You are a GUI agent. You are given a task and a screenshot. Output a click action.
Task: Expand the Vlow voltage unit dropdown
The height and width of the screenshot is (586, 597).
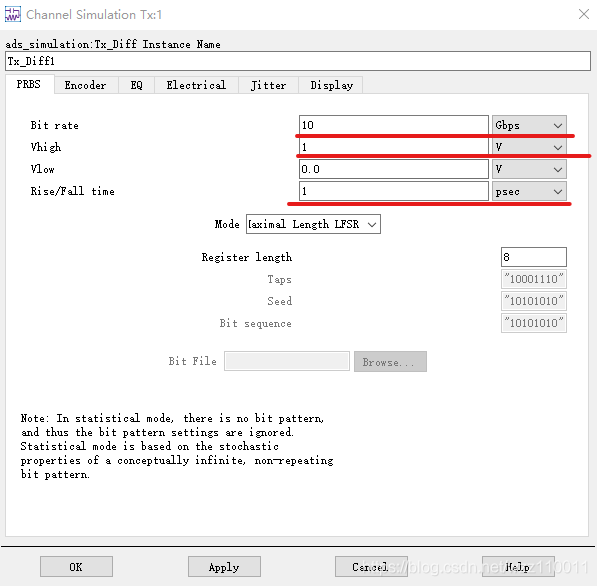(x=529, y=169)
